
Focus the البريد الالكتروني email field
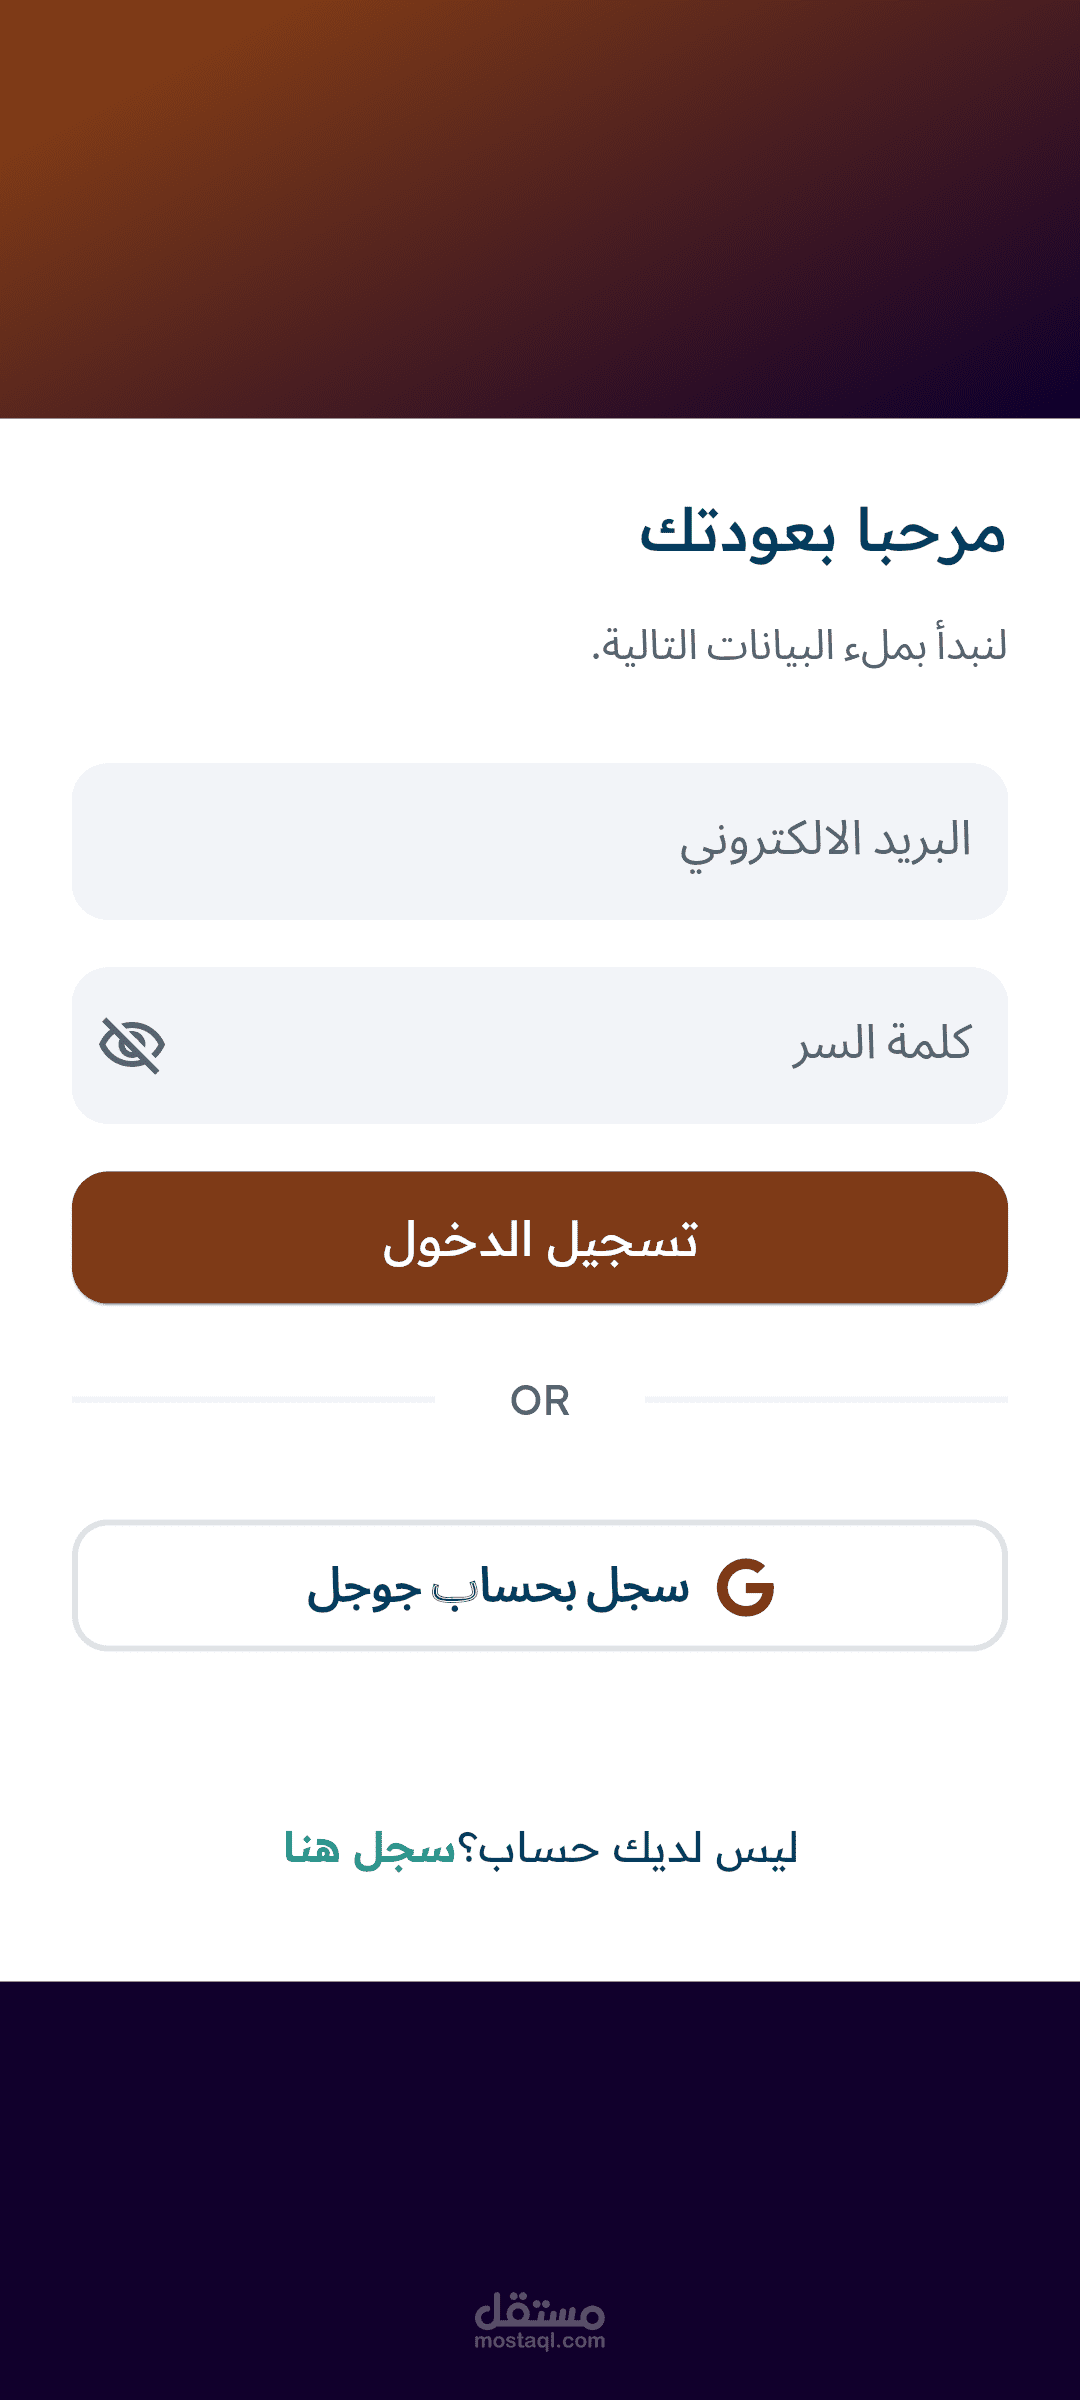540,841
